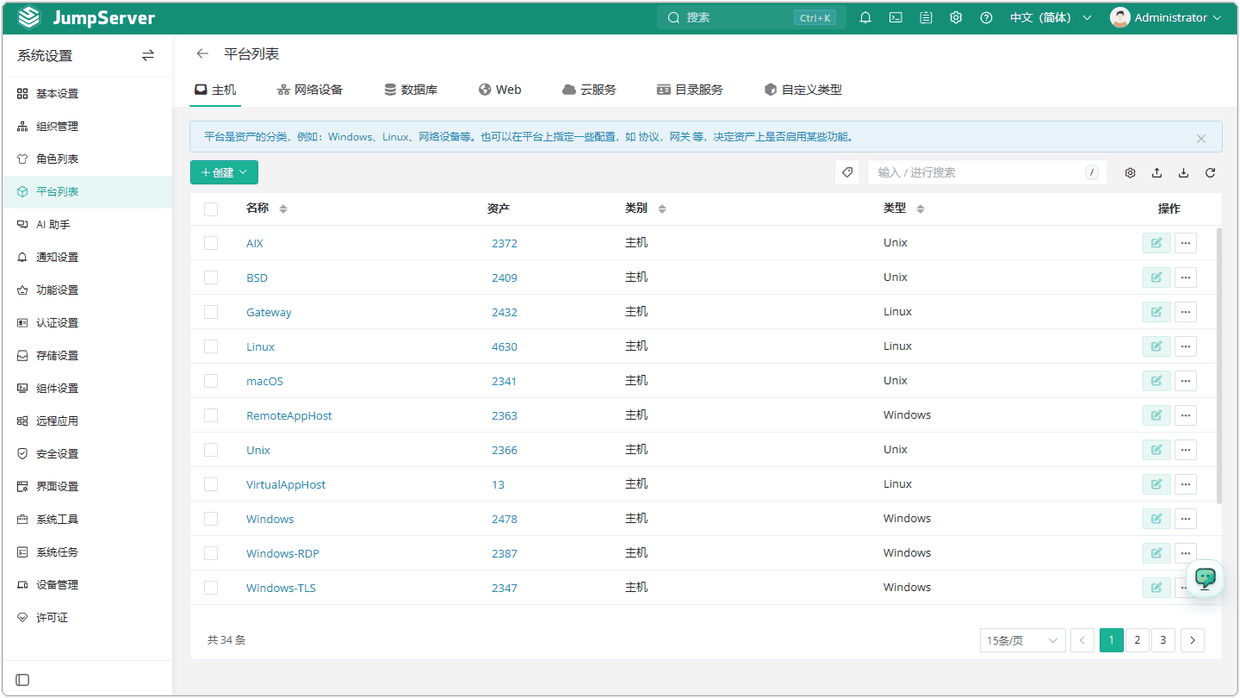The width and height of the screenshot is (1240, 698).
Task: Dismiss the blue platform info banner
Action: [x=1201, y=139]
